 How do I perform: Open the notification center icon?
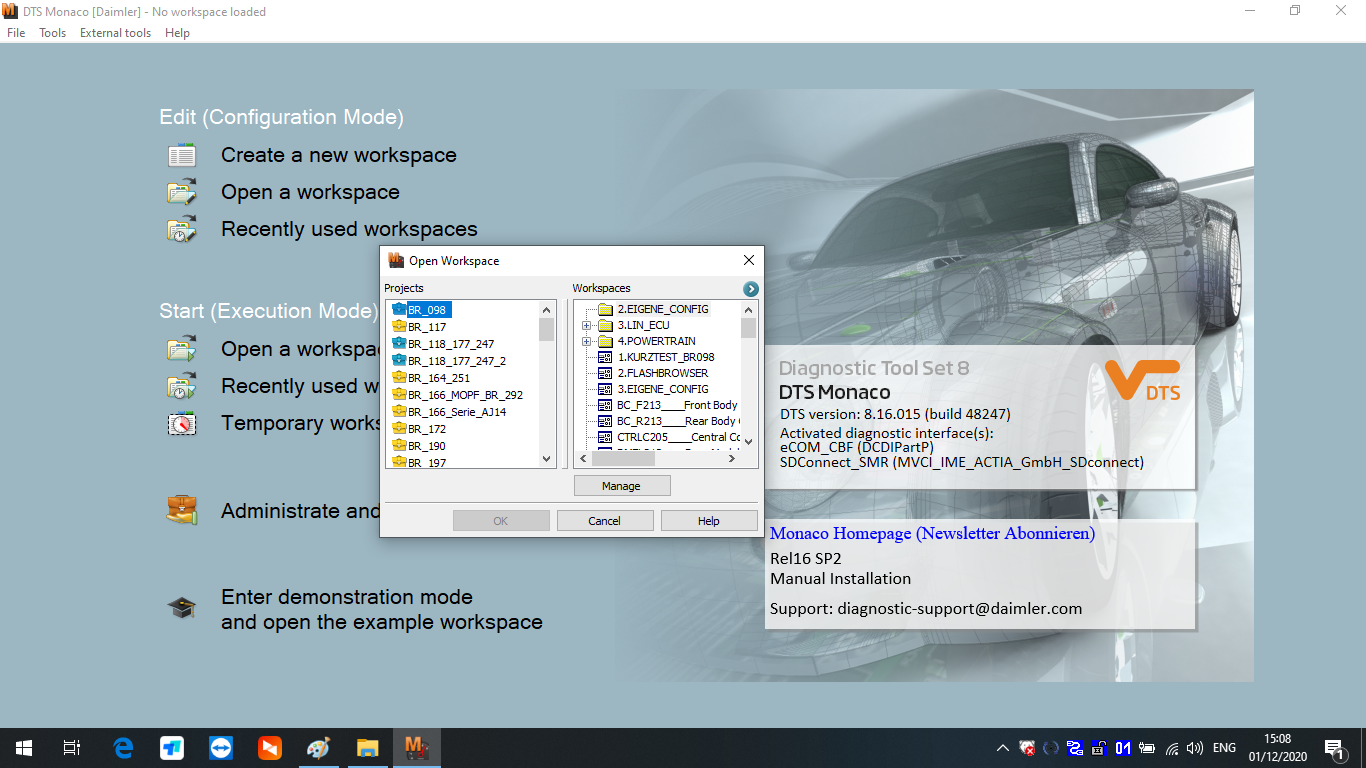(x=1335, y=748)
